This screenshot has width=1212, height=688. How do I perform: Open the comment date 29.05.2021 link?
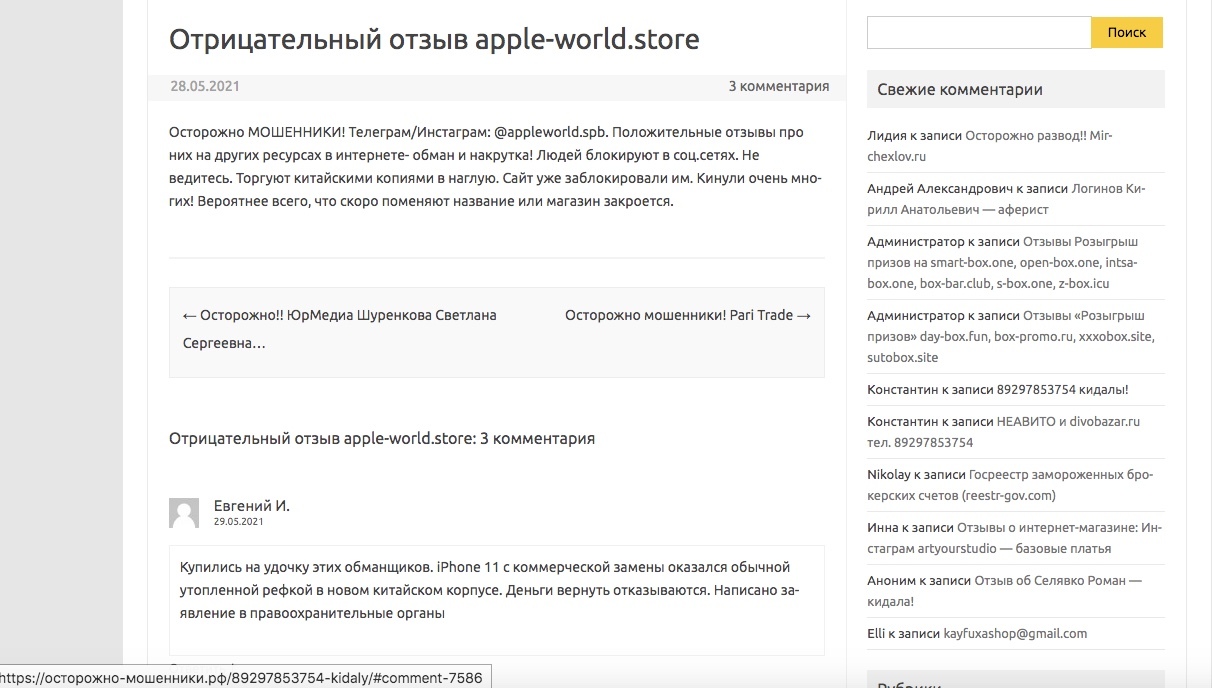pyautogui.click(x=238, y=522)
